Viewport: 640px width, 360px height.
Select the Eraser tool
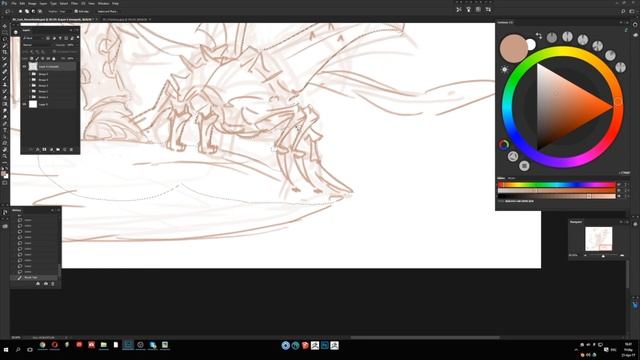coord(5,98)
